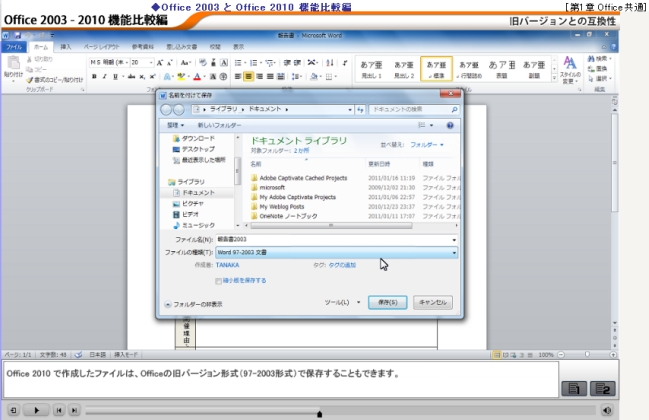649x420 pixels.
Task: Click the Save icon in quick access toolbar
Action: click(17, 36)
